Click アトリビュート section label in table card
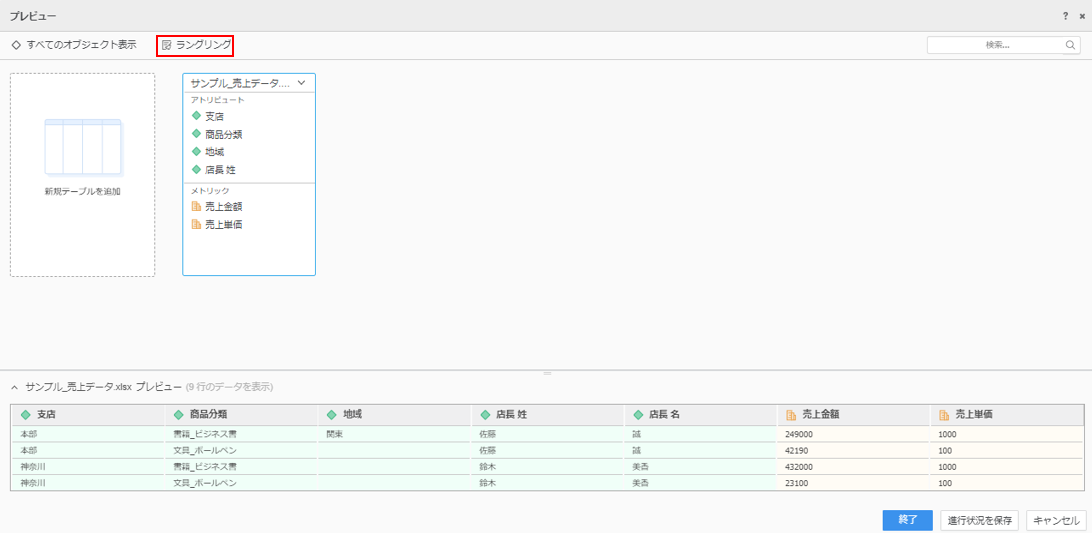The image size is (1092, 533). pos(218,100)
